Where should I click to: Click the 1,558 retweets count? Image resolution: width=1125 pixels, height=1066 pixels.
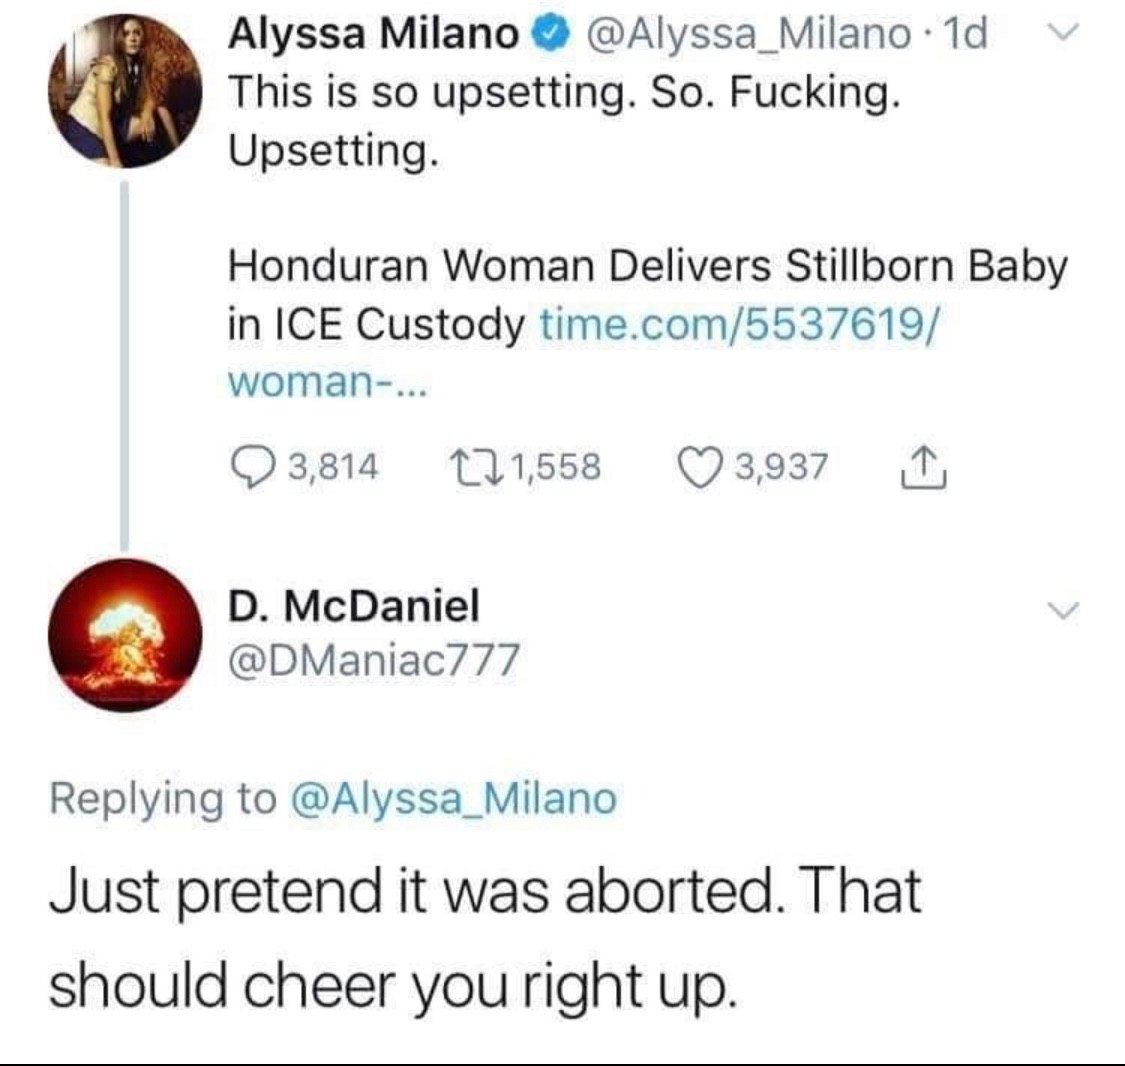click(556, 467)
